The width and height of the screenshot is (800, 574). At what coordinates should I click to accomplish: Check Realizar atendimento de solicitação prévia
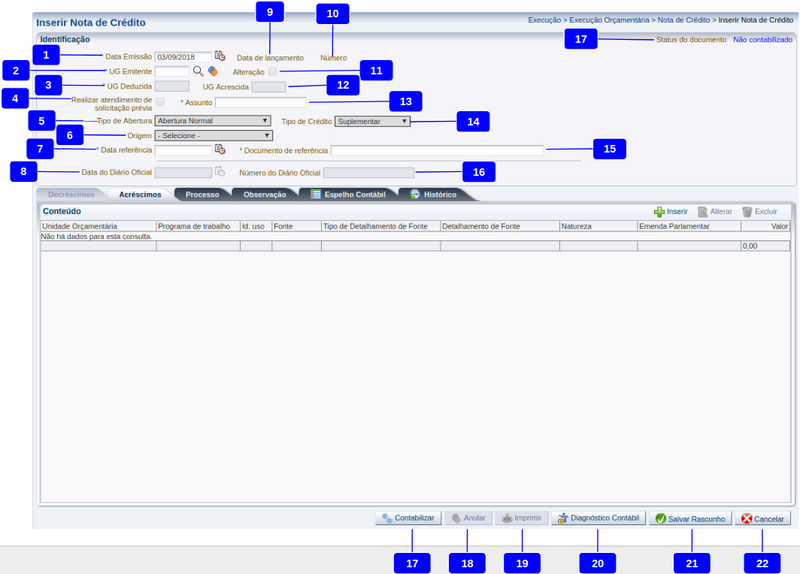point(161,102)
